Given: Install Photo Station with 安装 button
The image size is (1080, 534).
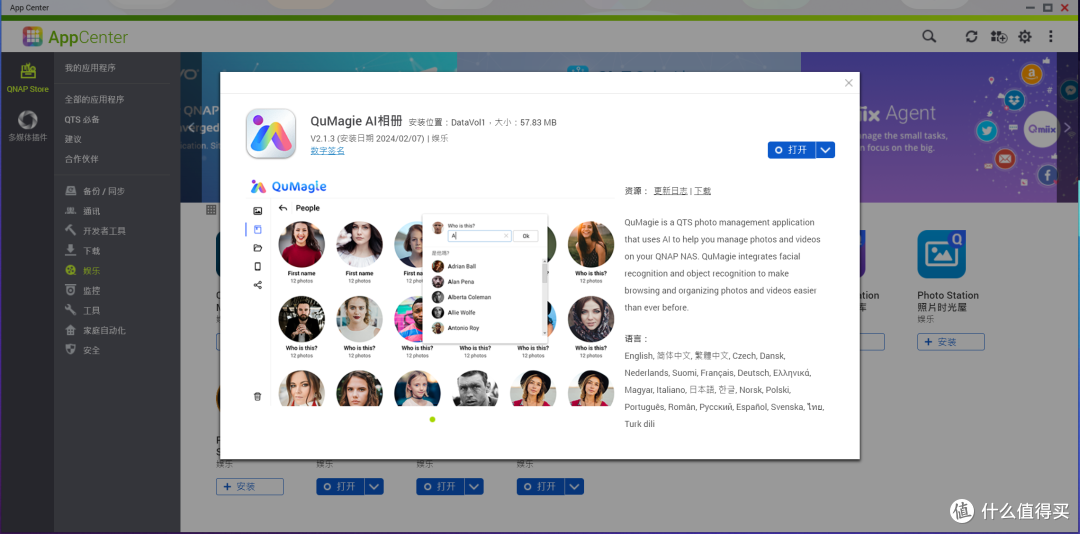Looking at the screenshot, I should click(951, 342).
